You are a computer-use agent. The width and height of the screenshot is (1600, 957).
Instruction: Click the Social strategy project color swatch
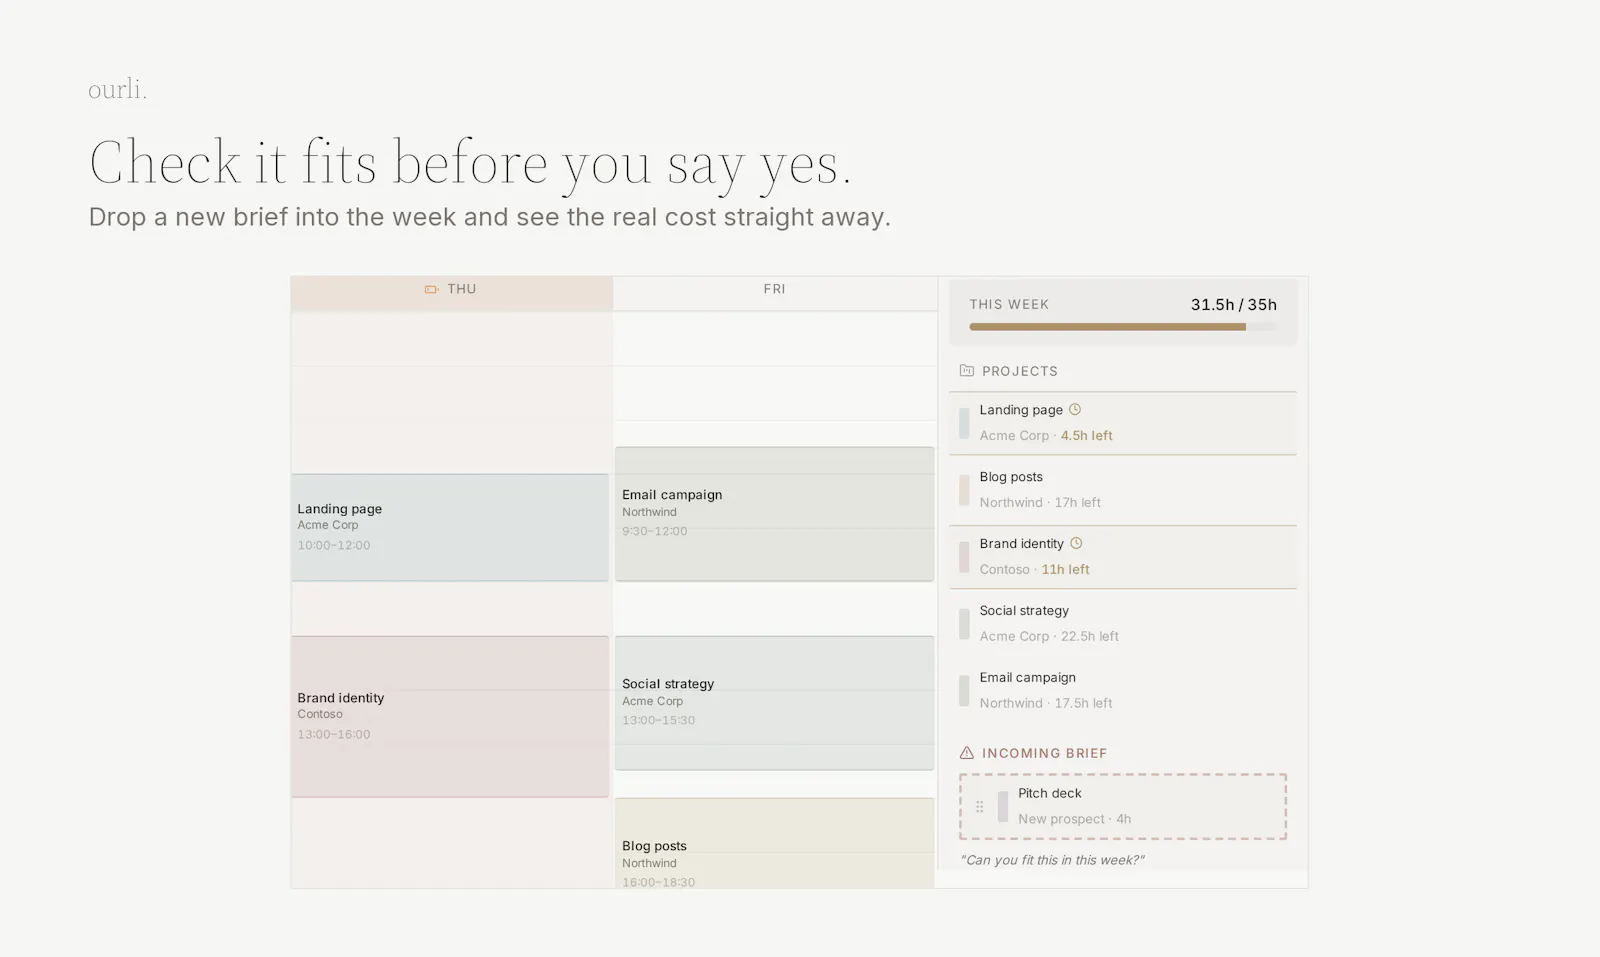point(964,624)
